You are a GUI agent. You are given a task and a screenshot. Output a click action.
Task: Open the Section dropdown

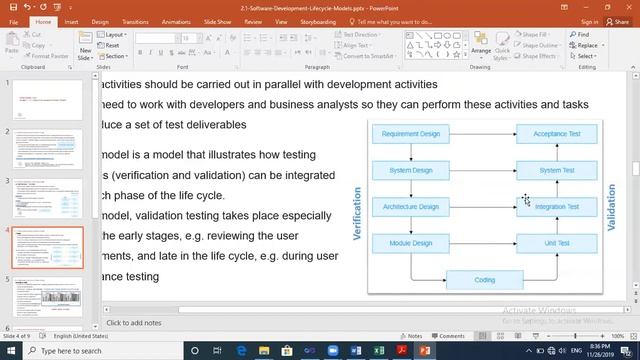coord(113,56)
